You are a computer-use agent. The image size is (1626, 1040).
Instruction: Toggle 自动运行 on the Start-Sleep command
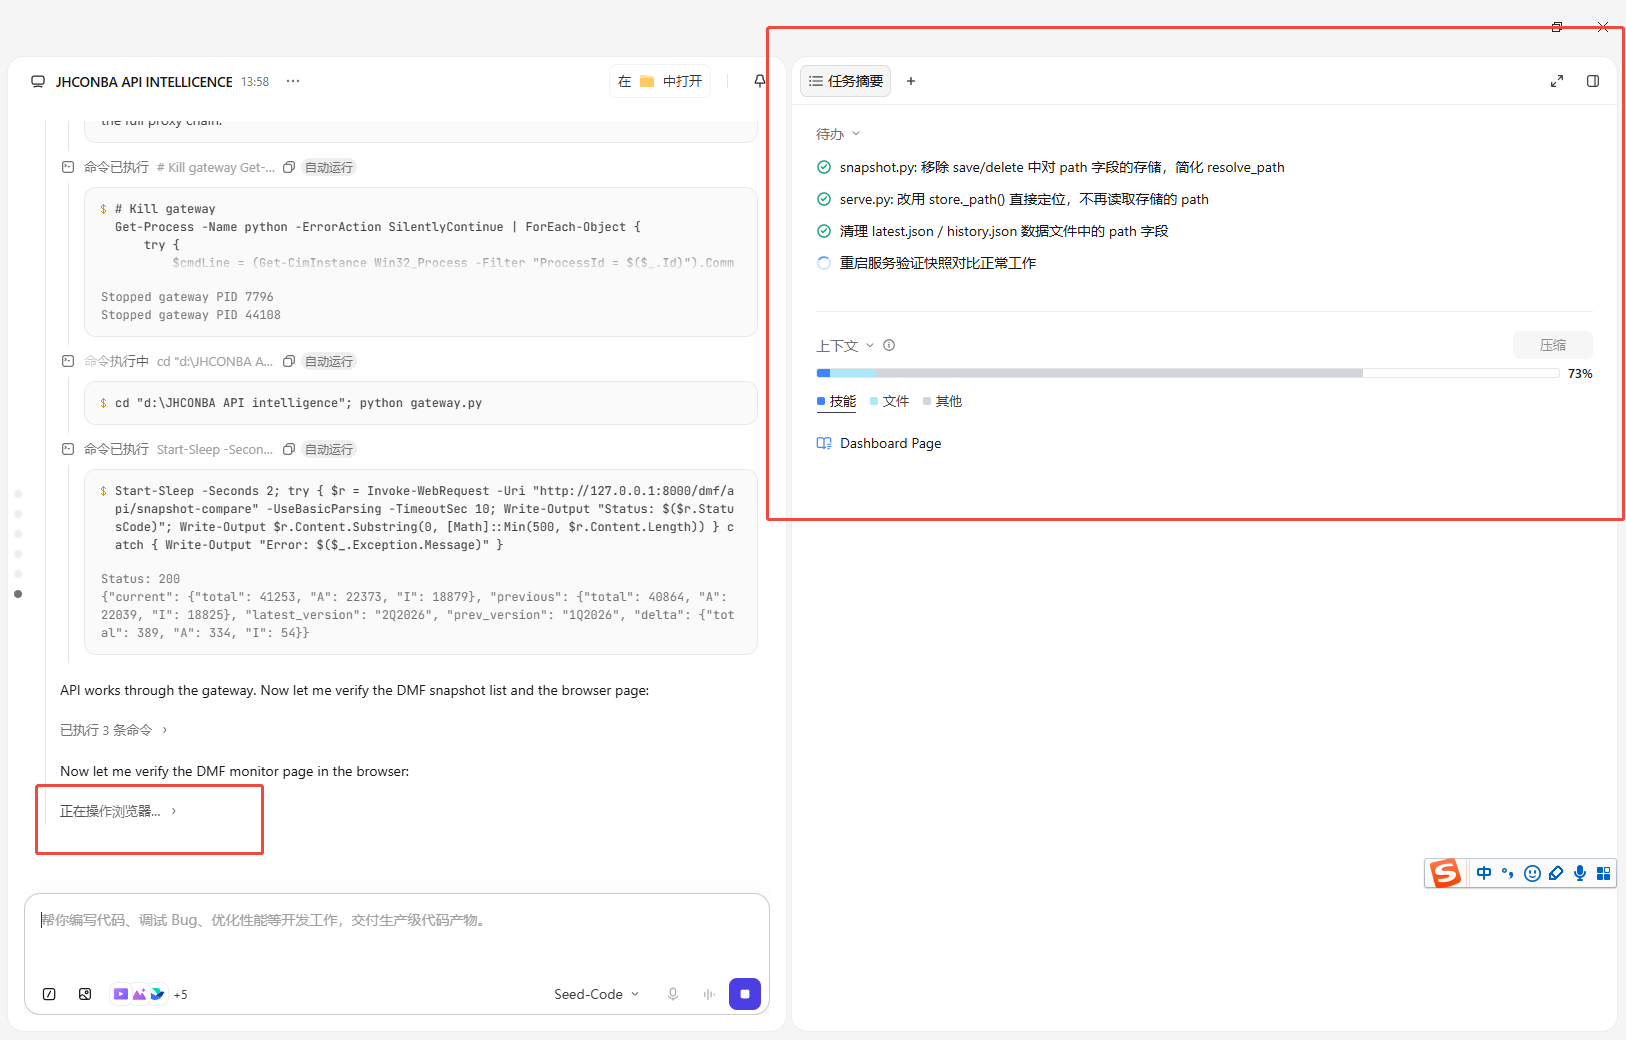[x=329, y=449]
